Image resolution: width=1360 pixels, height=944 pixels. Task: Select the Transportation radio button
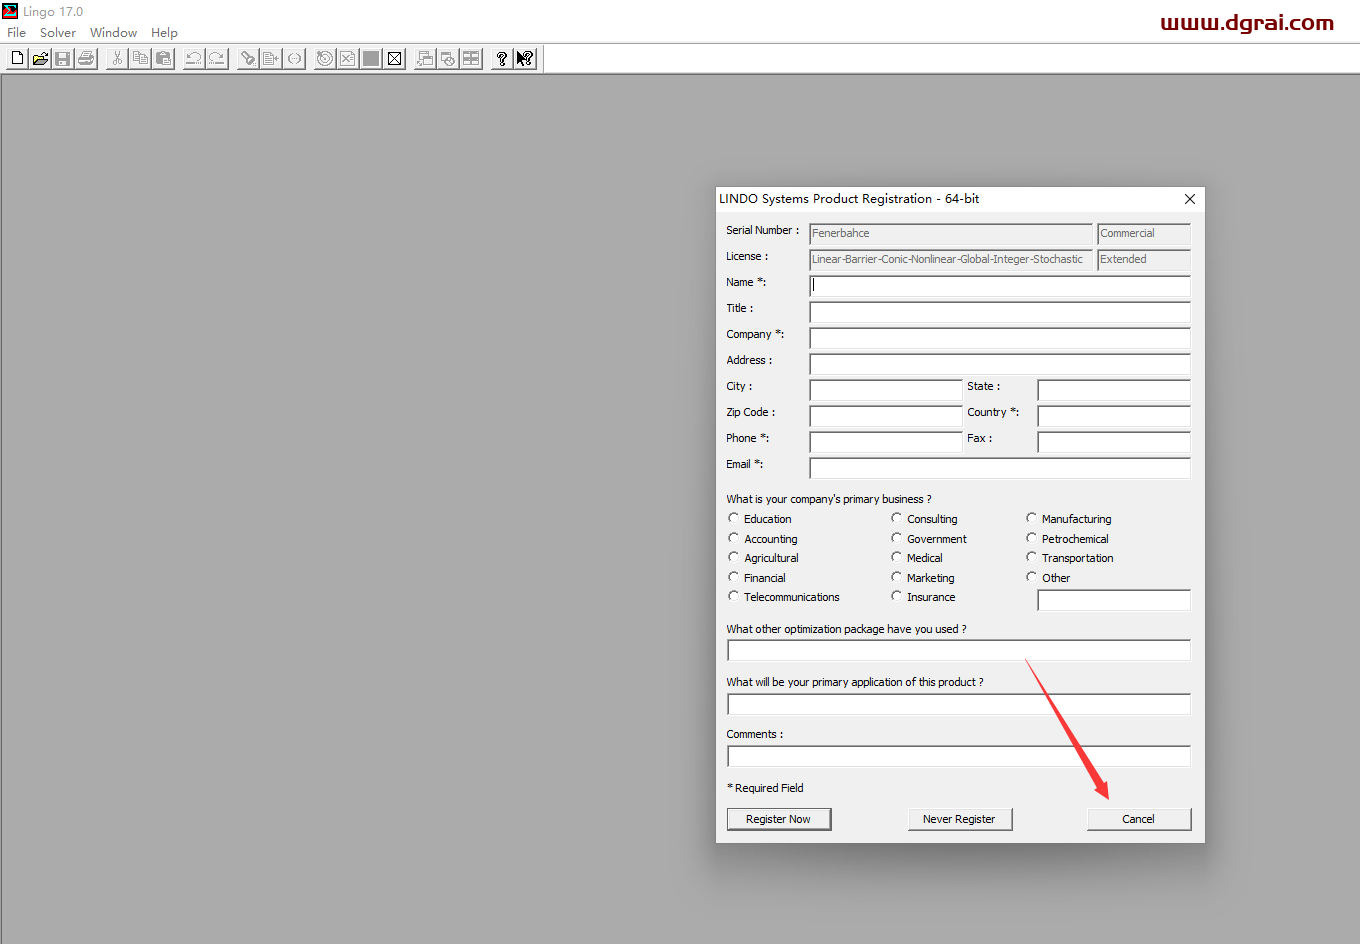(1032, 557)
